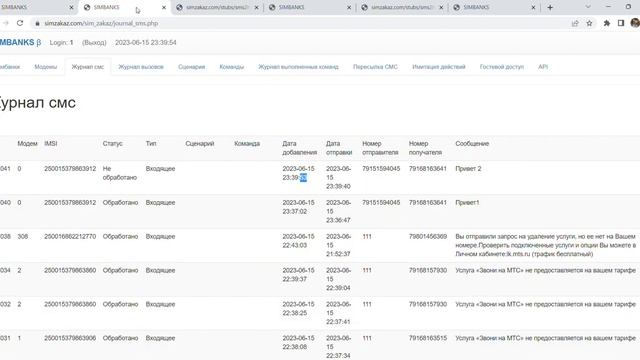Open the API navigation tab
640x360 pixels.
pos(543,67)
